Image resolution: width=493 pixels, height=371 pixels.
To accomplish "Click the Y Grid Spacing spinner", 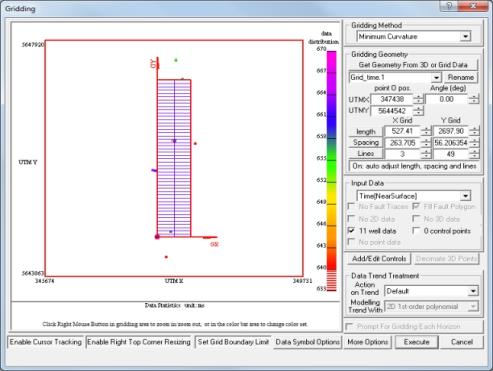I will [x=474, y=143].
